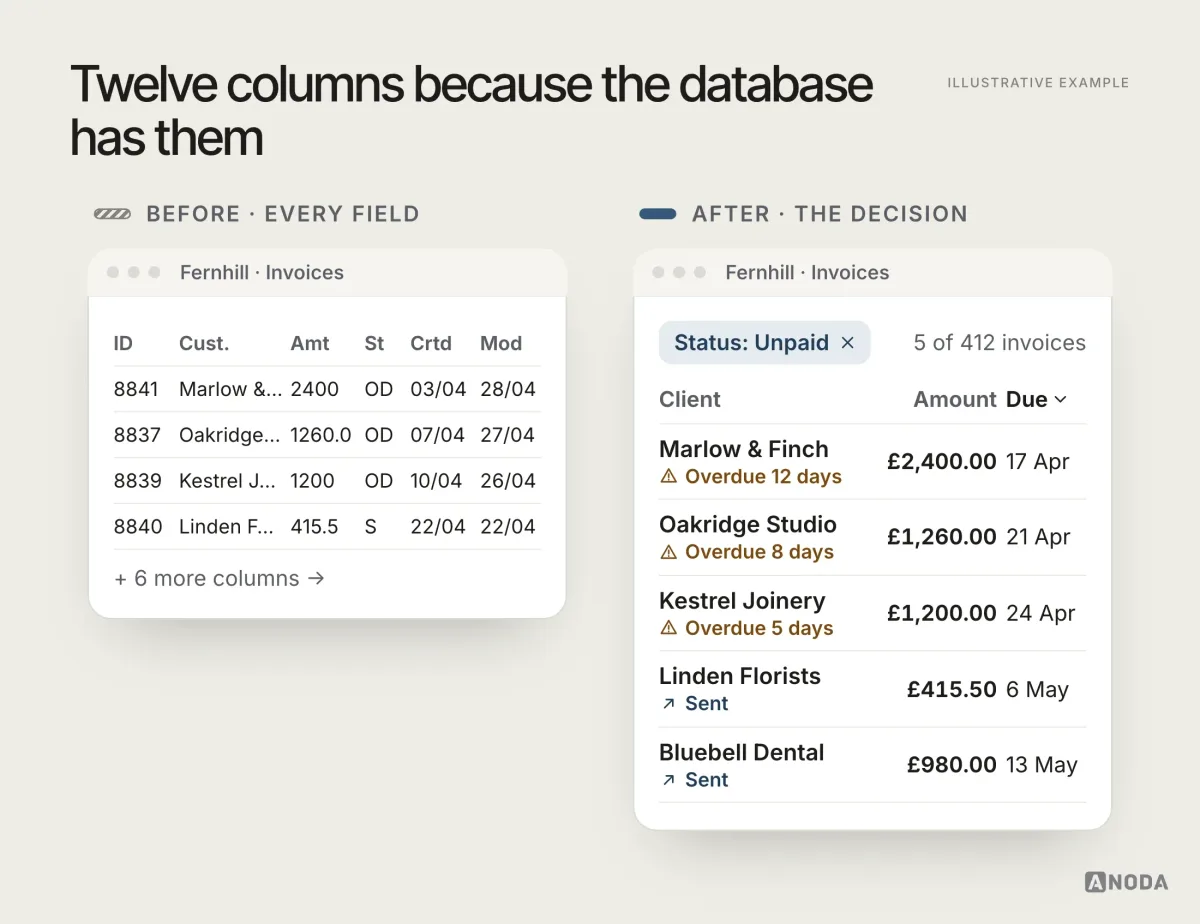Sort by the Amount column header

(955, 399)
